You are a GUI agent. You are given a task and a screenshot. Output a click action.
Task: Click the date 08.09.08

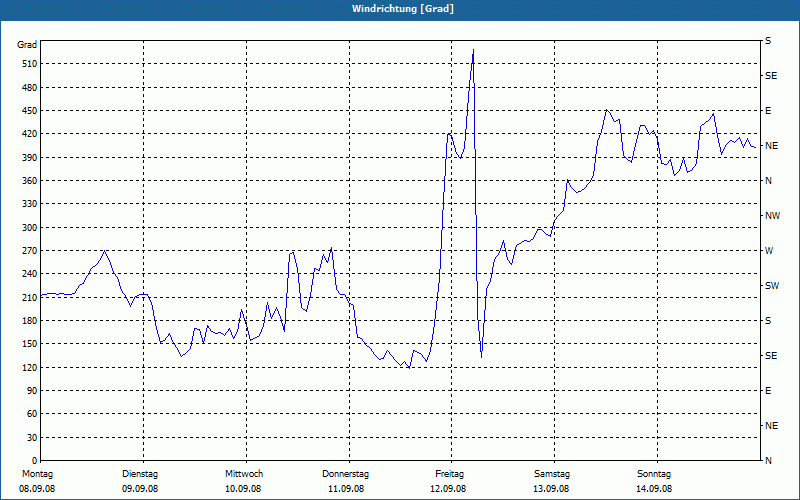(37, 489)
